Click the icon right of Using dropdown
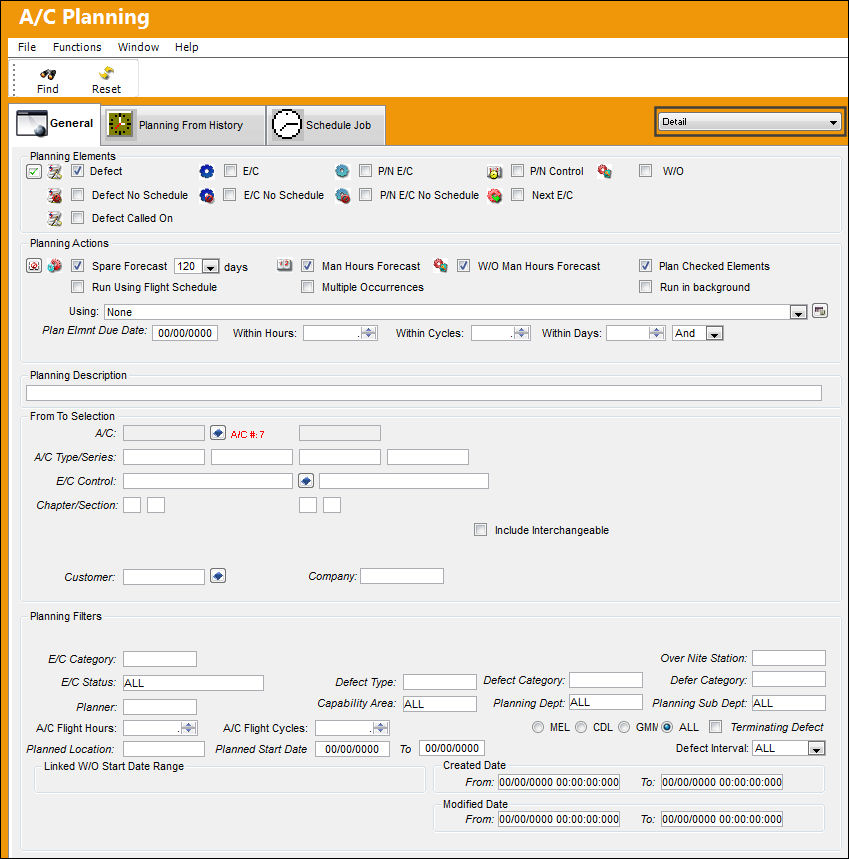Image resolution: width=849 pixels, height=859 pixels. tap(819, 311)
